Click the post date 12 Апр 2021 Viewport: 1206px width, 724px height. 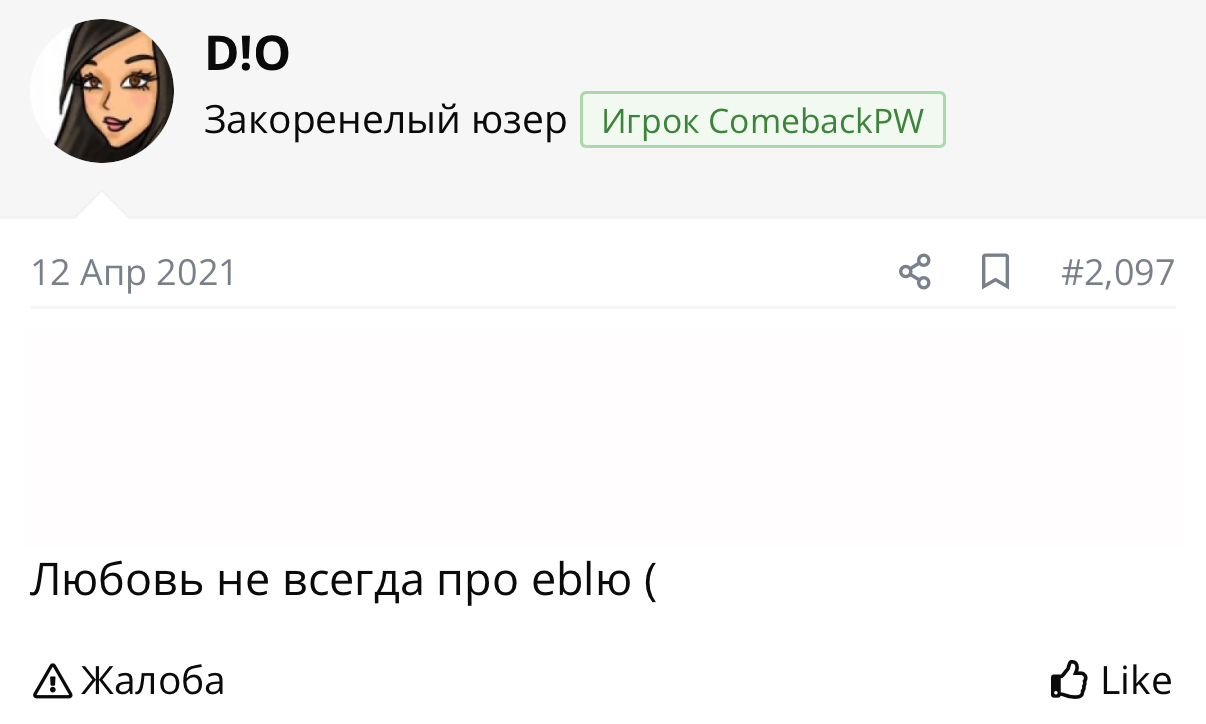click(133, 273)
